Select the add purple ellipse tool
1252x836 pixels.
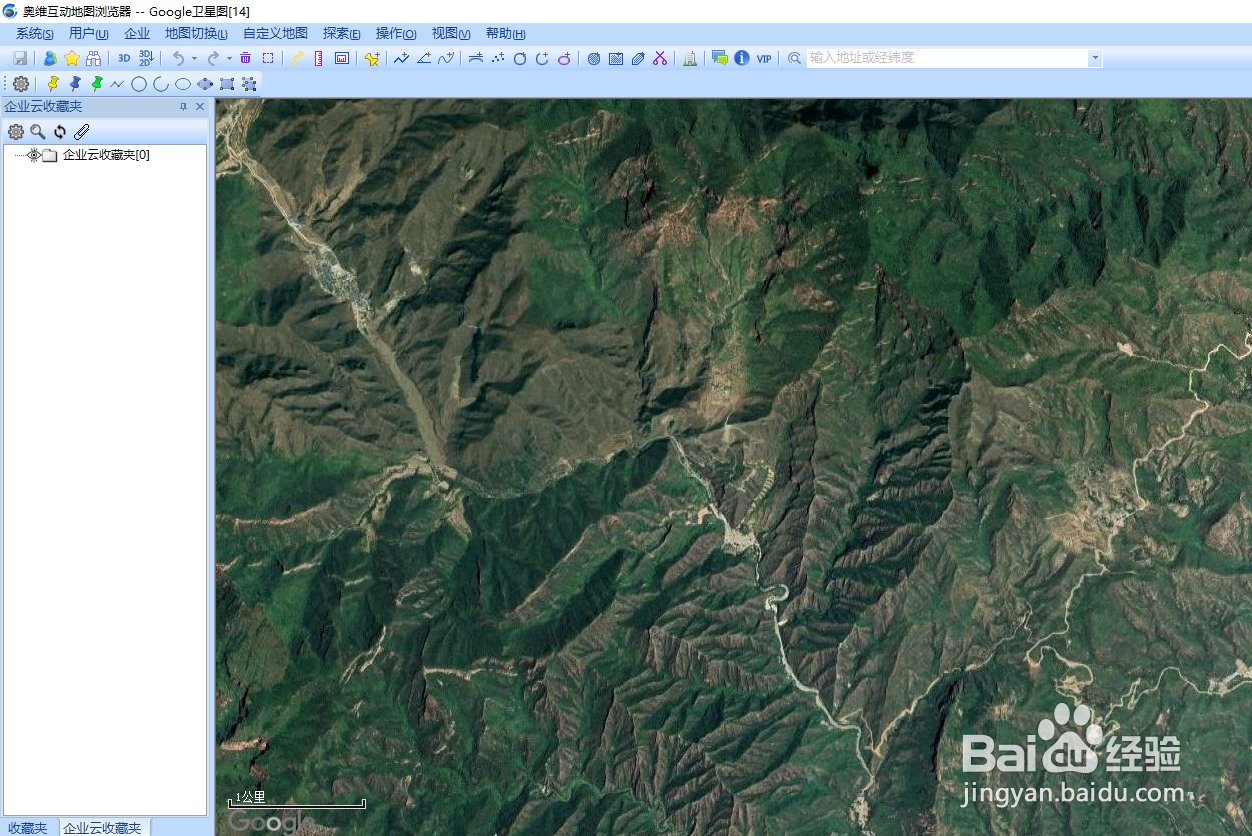coord(564,59)
